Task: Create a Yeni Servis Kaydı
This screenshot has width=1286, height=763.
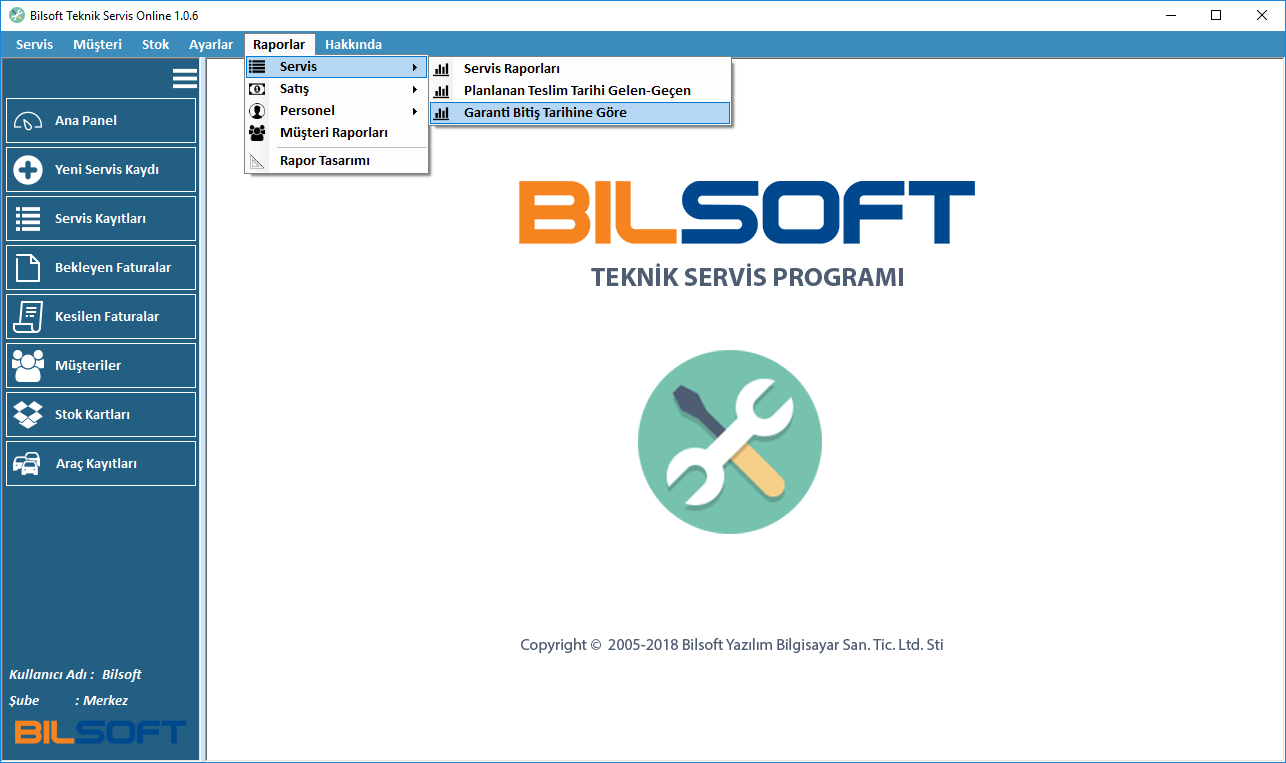Action: click(101, 170)
